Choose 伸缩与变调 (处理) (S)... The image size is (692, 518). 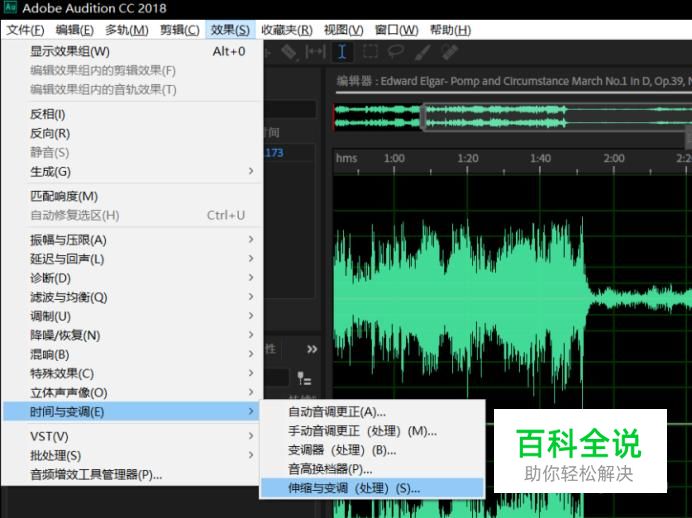tap(373, 488)
